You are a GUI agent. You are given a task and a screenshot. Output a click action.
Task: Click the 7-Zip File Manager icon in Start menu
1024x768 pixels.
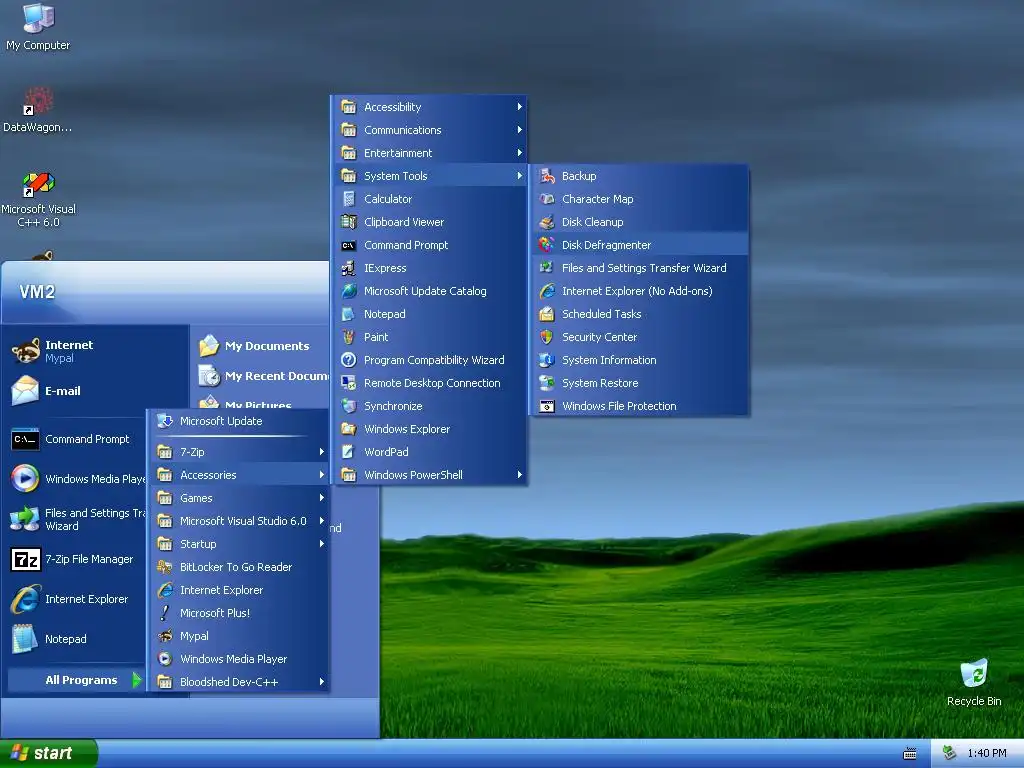pos(25,560)
